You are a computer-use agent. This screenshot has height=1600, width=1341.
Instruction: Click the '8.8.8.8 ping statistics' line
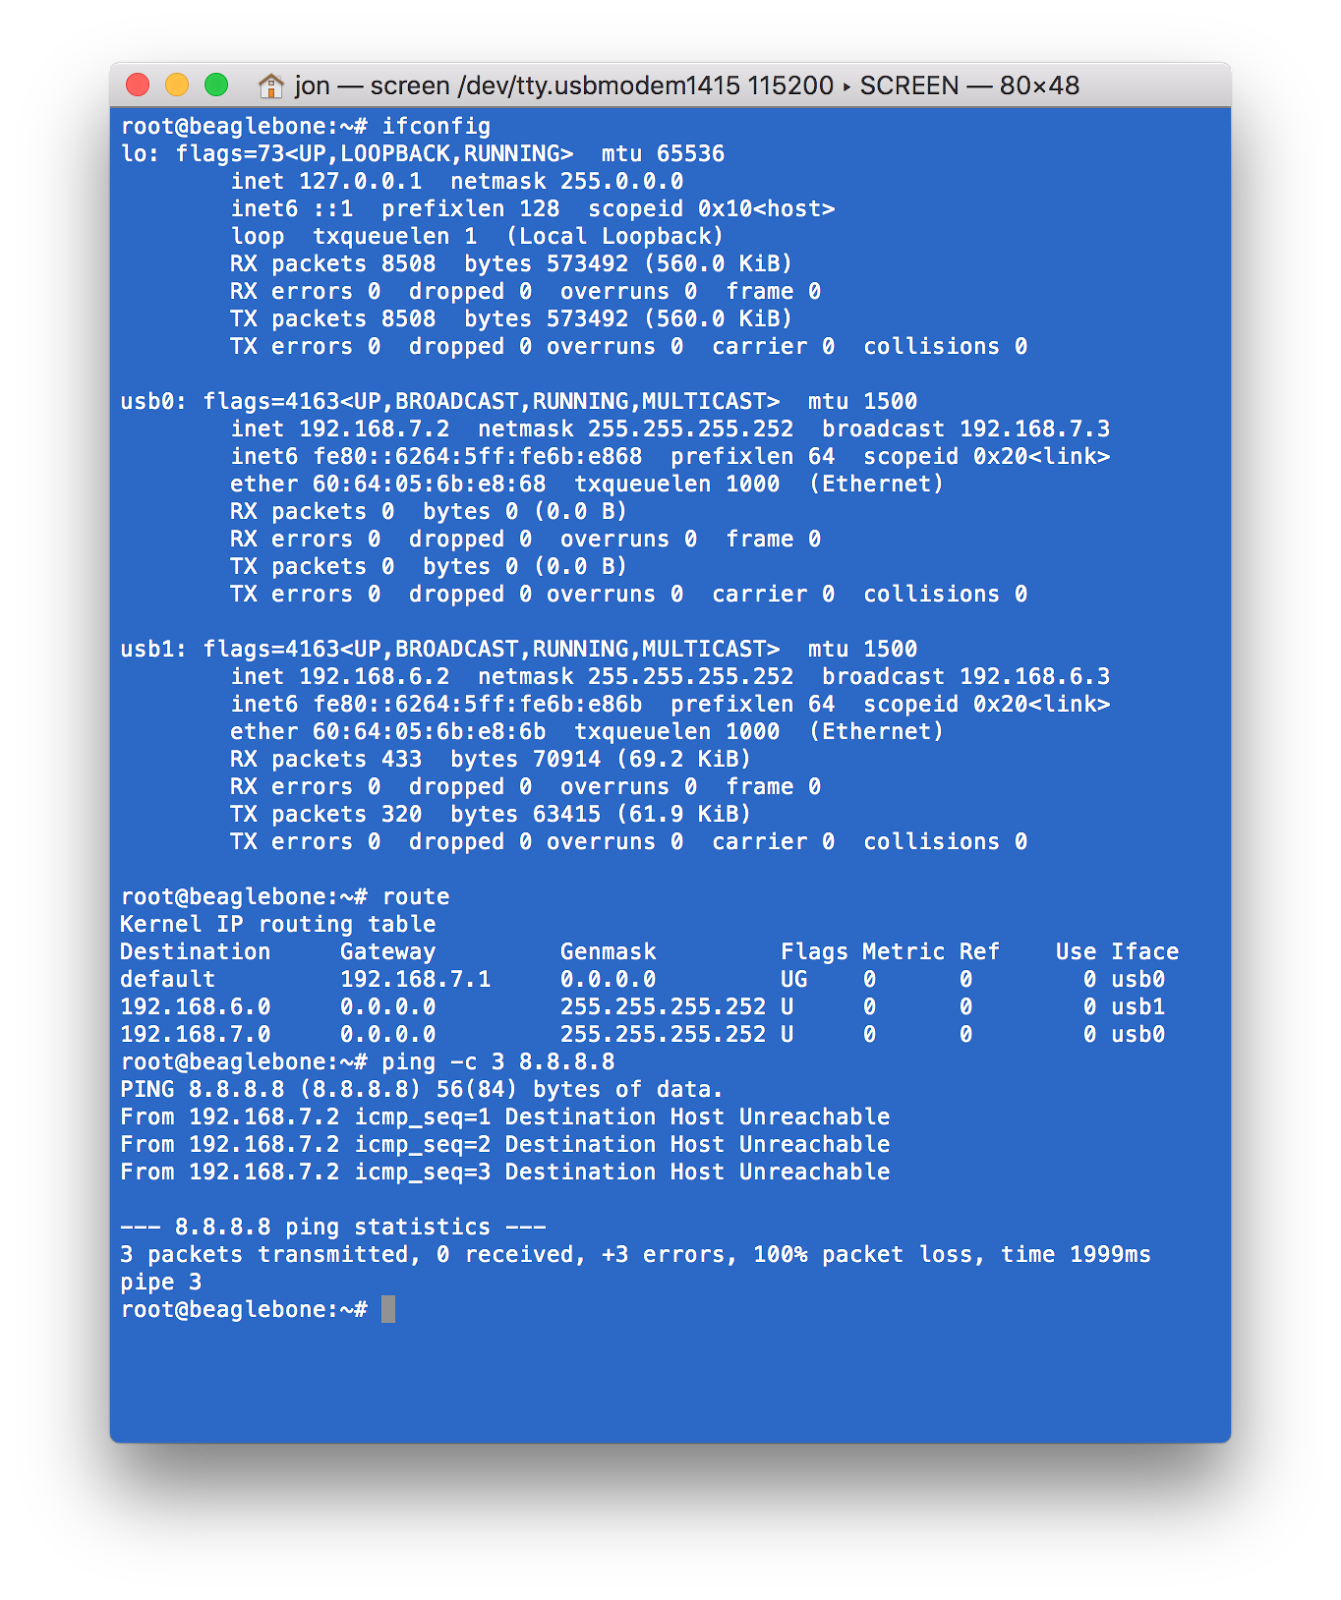pos(333,1227)
